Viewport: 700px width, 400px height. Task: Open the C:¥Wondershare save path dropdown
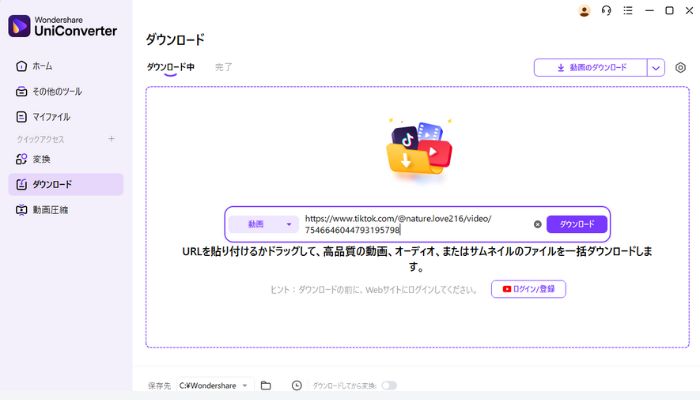tap(215, 385)
